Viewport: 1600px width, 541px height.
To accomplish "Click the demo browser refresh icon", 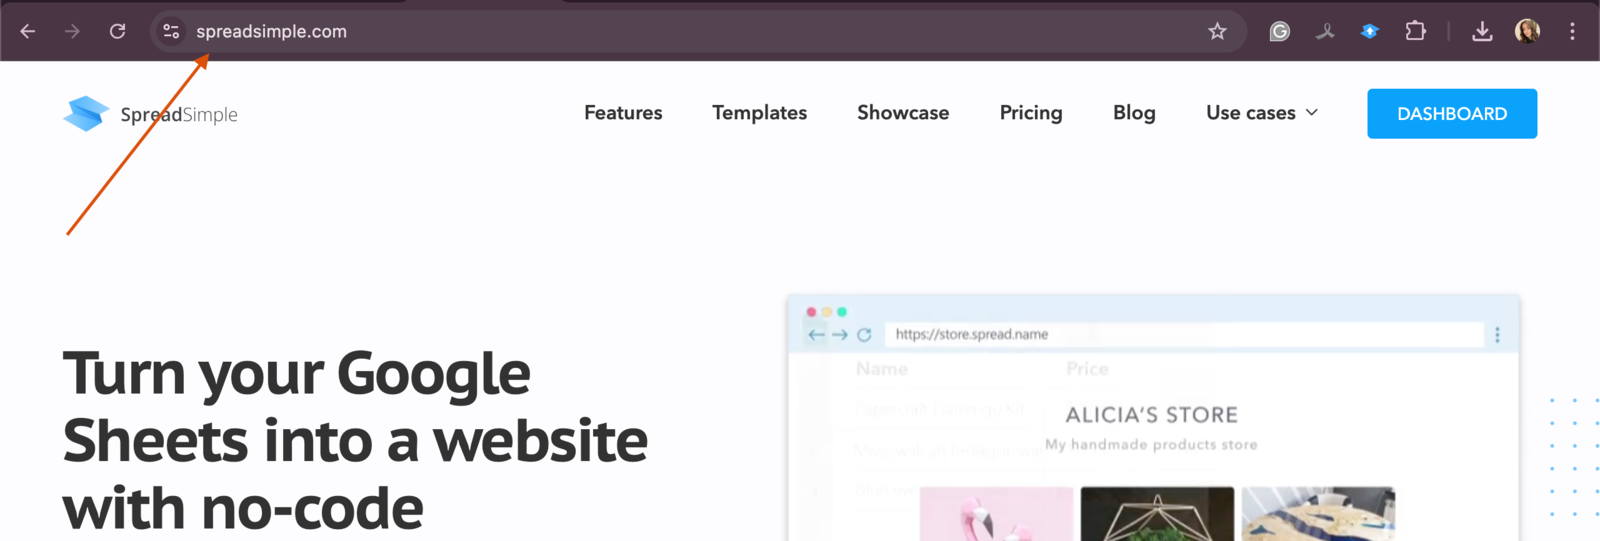I will (864, 335).
